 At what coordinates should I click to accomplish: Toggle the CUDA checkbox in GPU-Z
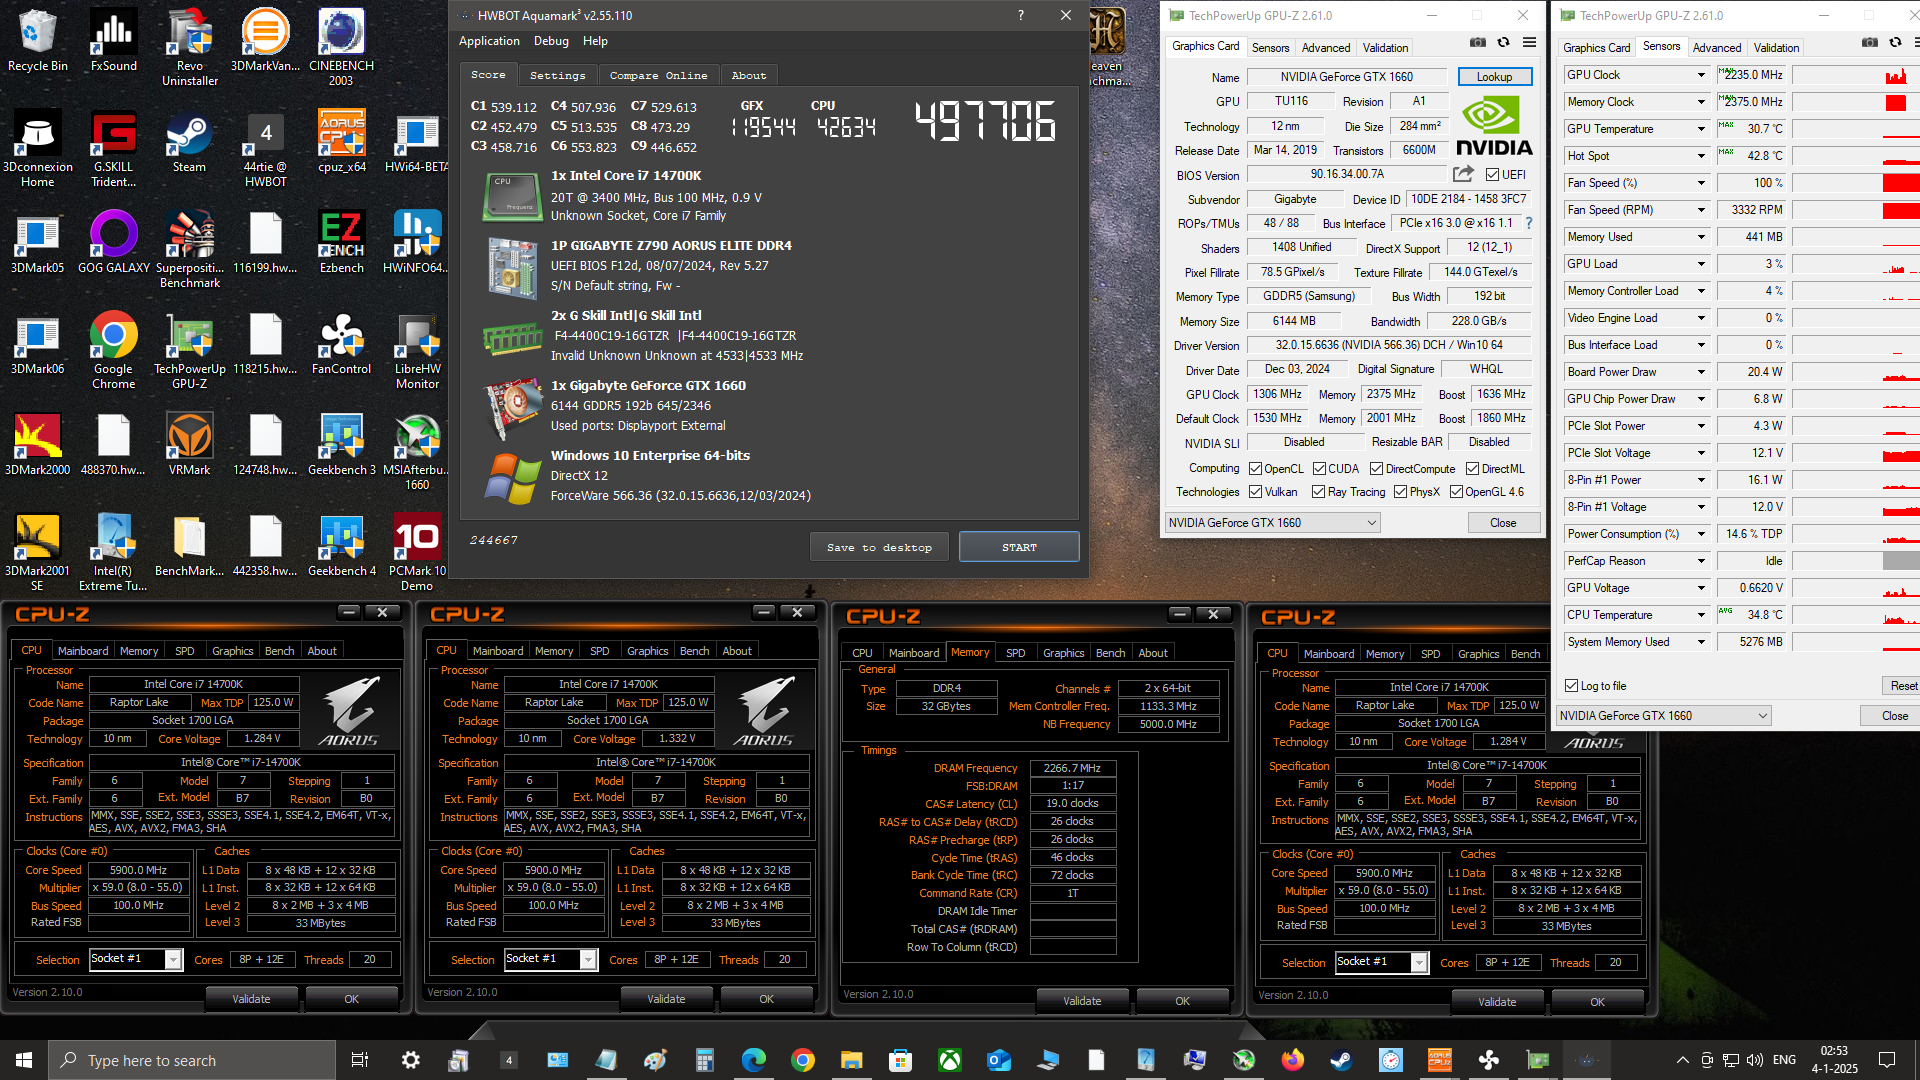[1319, 469]
